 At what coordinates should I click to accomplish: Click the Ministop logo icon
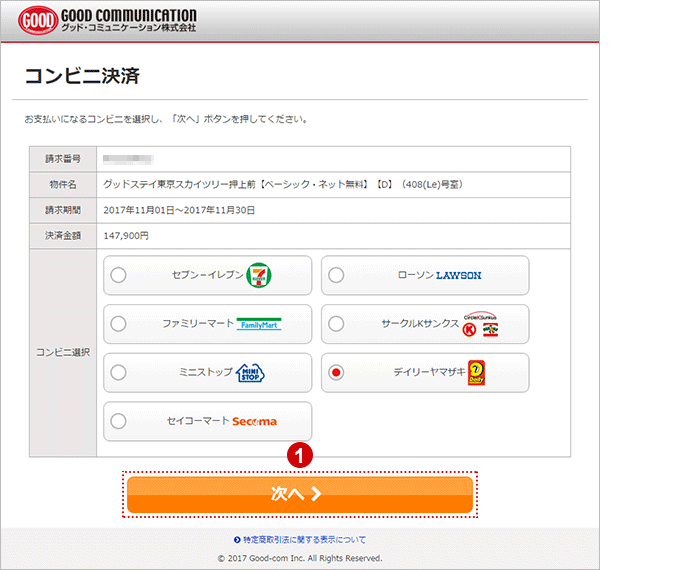(x=250, y=373)
